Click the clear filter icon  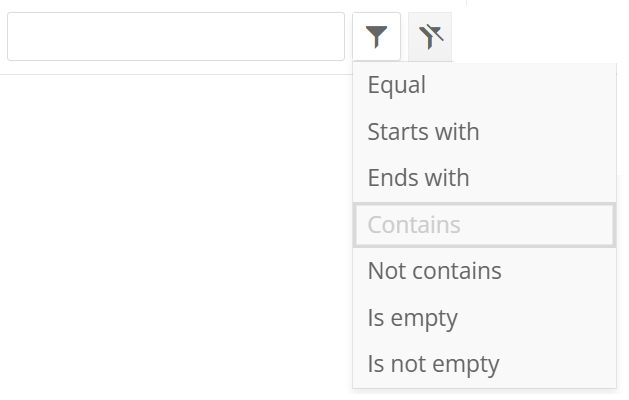[430, 37]
